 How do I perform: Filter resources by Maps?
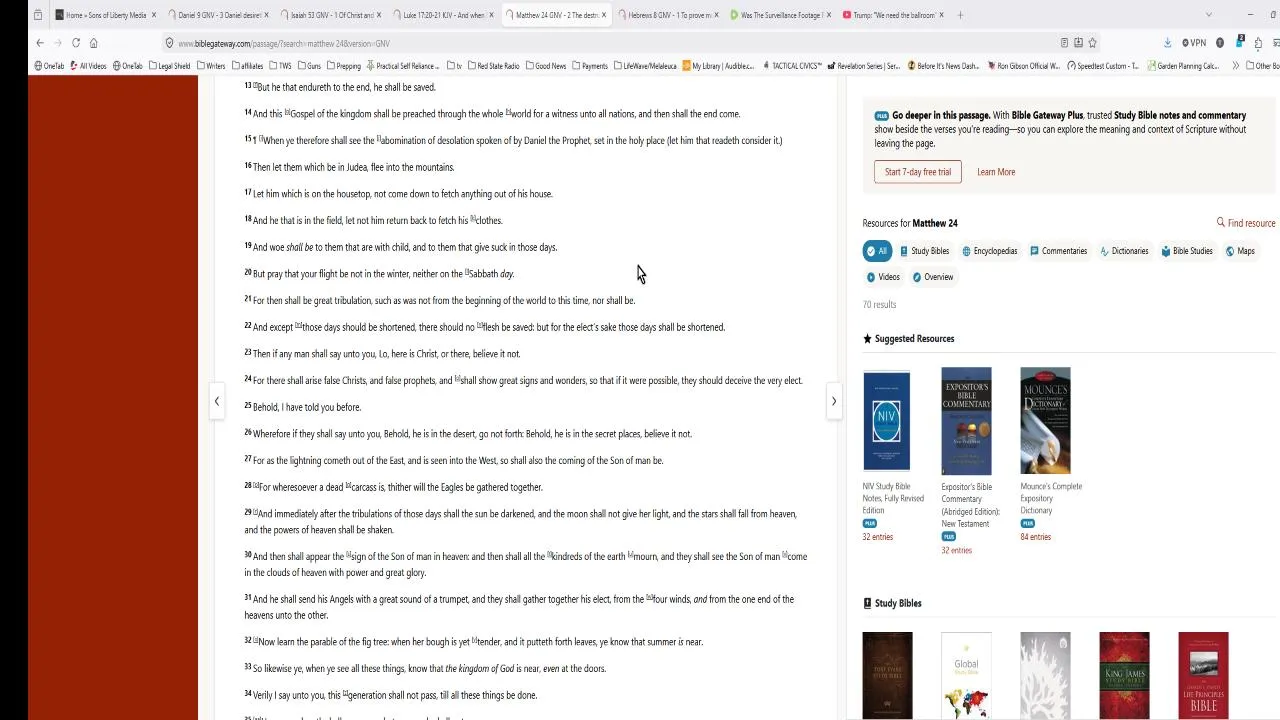coord(1240,251)
